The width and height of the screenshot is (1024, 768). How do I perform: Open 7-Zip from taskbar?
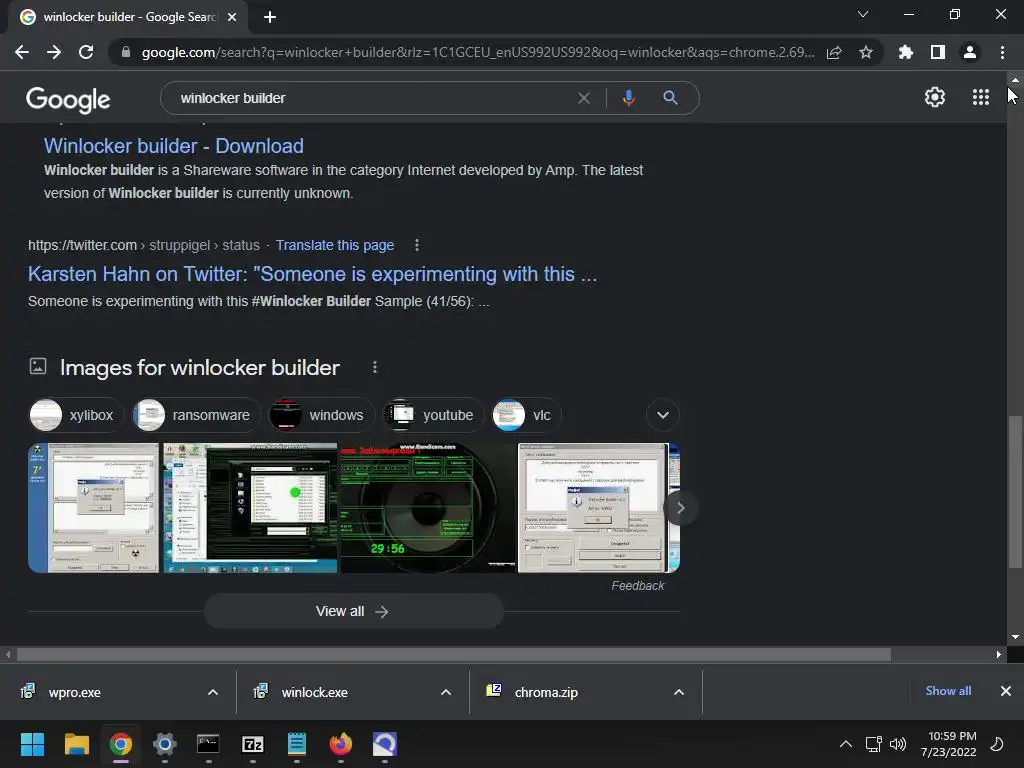[253, 744]
